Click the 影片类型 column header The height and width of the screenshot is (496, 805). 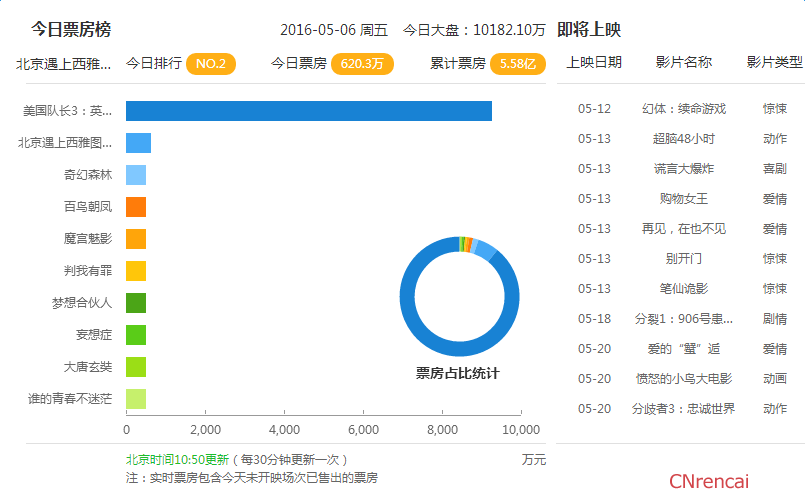pyautogui.click(x=774, y=62)
